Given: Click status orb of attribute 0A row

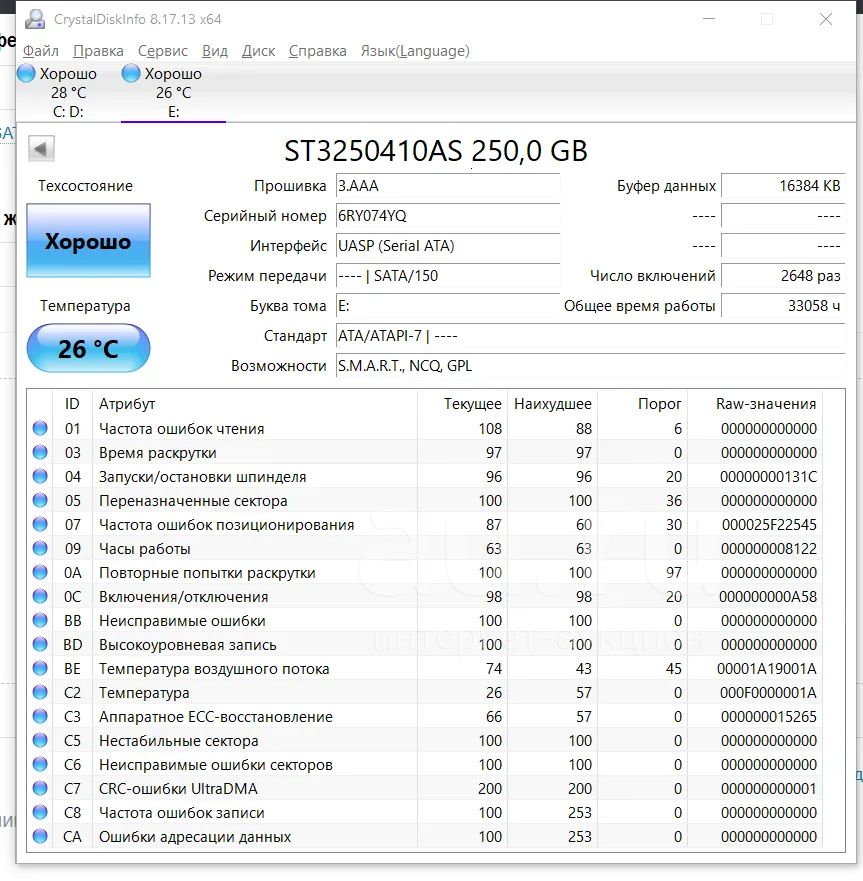Looking at the screenshot, I should click(x=40, y=573).
